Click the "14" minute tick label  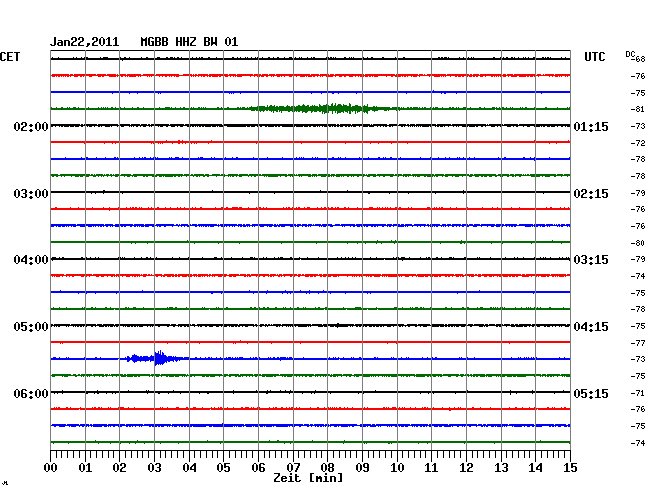[x=535, y=468]
